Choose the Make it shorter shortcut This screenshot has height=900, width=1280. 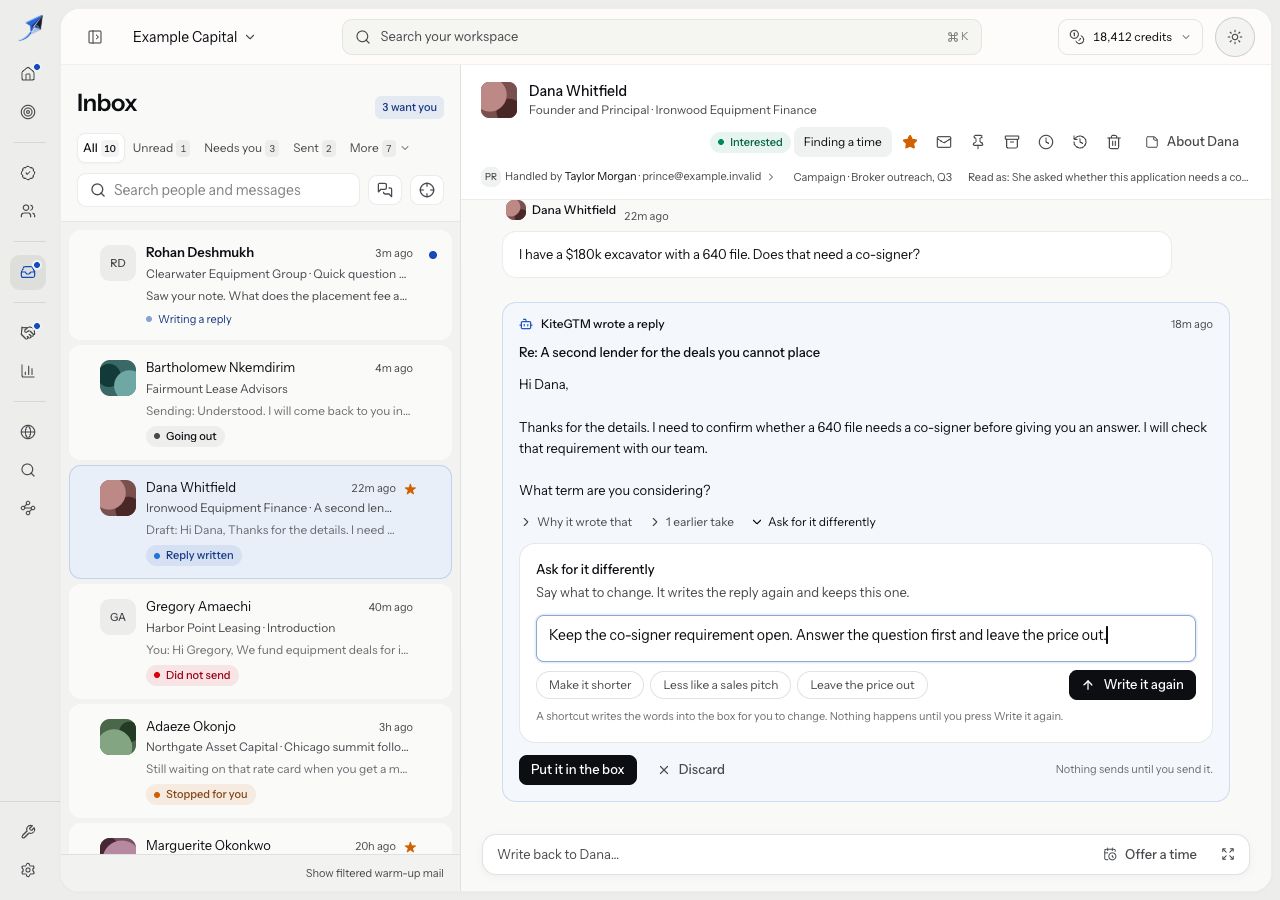pos(590,685)
